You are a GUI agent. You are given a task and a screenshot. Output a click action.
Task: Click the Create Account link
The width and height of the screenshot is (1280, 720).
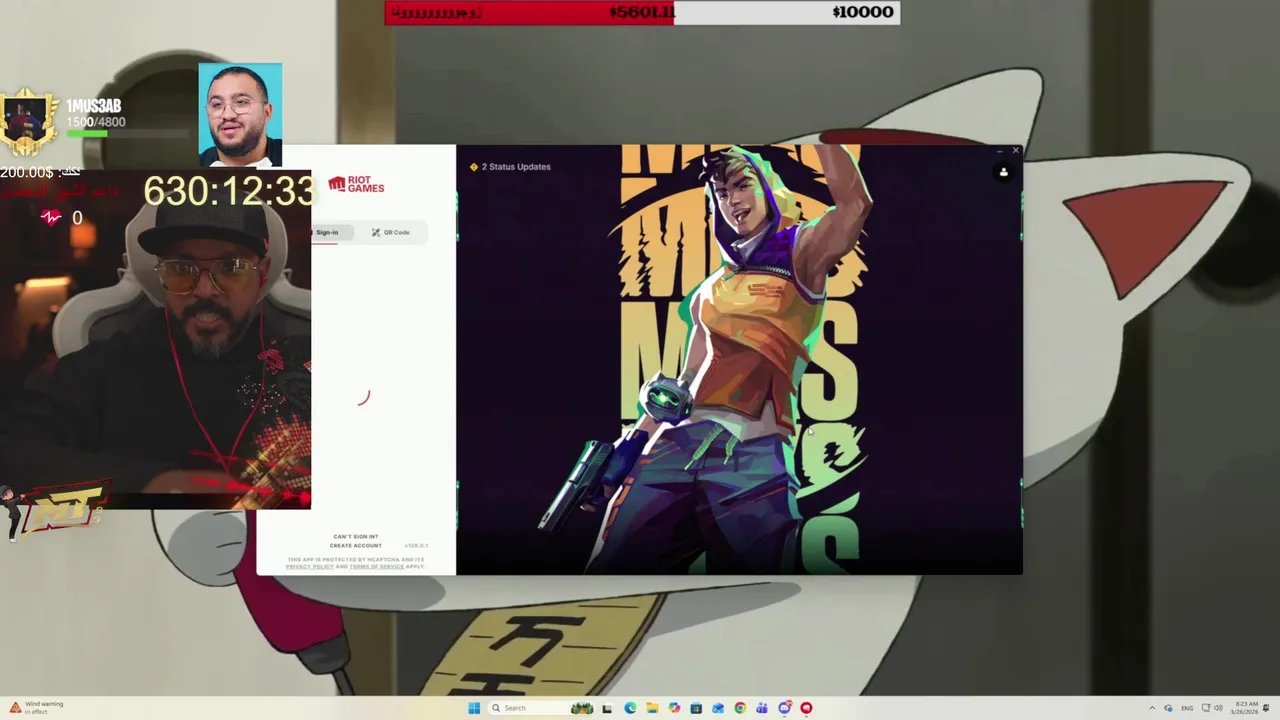click(x=356, y=546)
